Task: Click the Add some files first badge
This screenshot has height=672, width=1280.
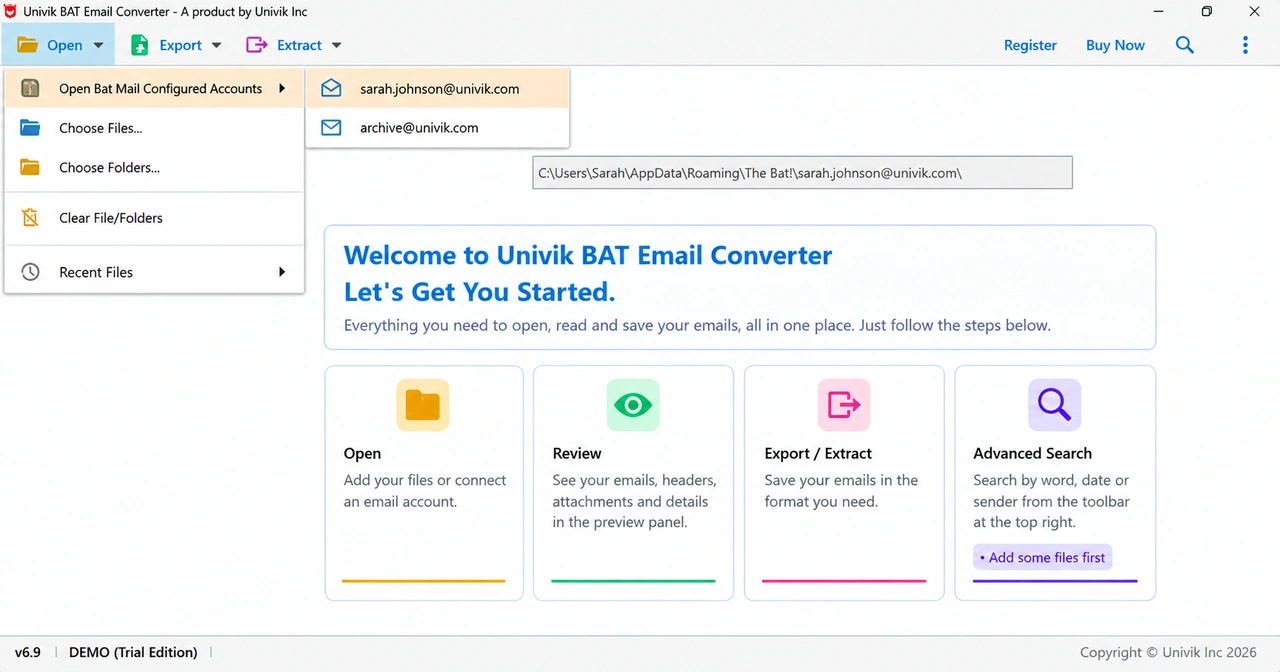Action: pos(1042,557)
